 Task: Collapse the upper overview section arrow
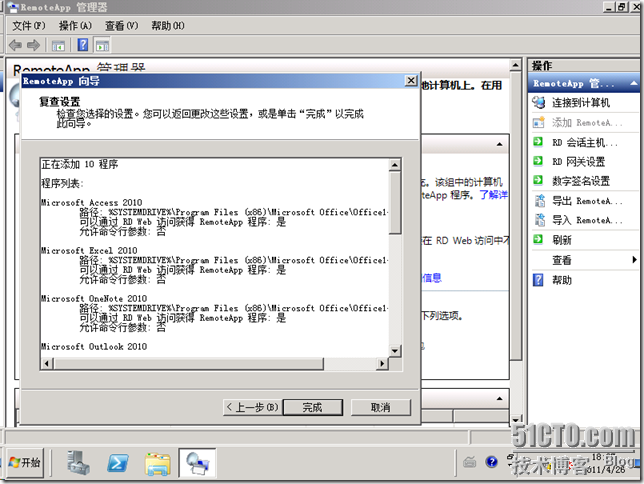(x=499, y=144)
